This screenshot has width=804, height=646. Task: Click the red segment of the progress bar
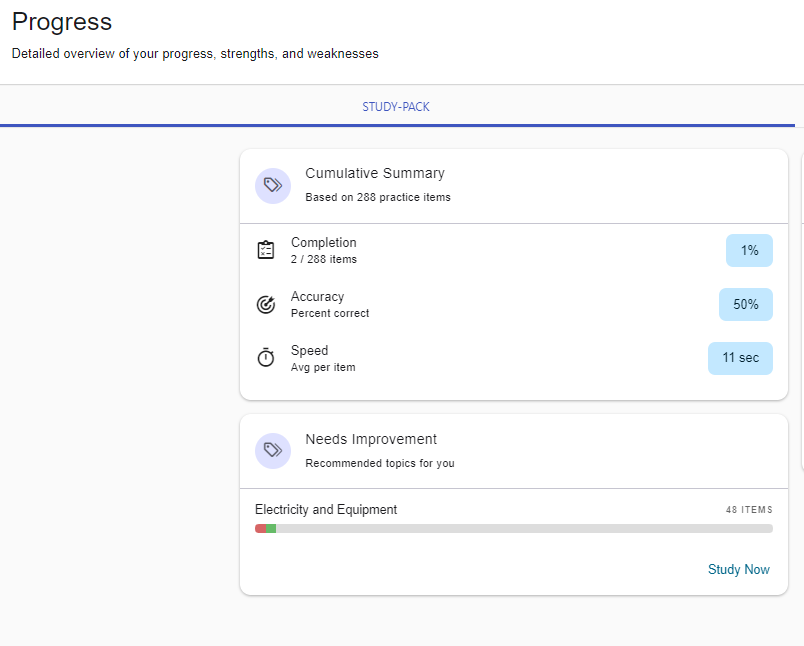point(260,529)
